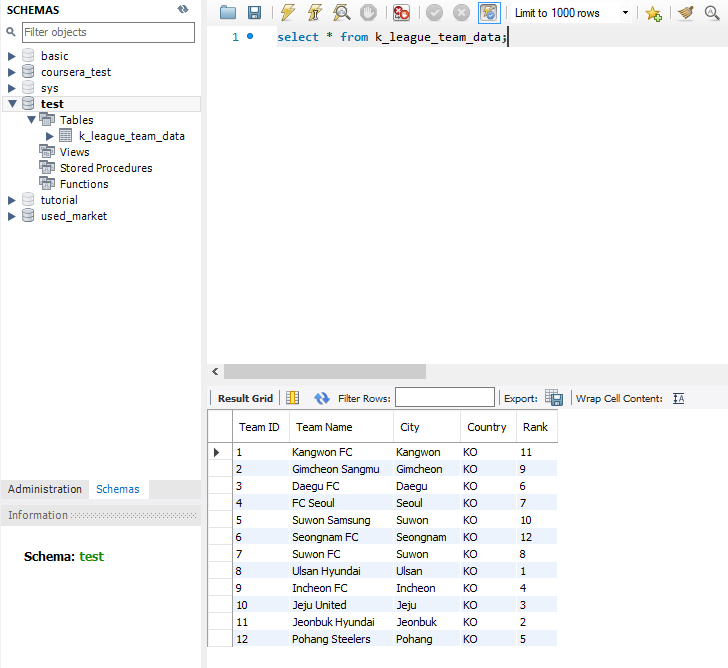Open the find panel magnifier icon in the toolbar
The width and height of the screenshot is (728, 668).
click(712, 13)
